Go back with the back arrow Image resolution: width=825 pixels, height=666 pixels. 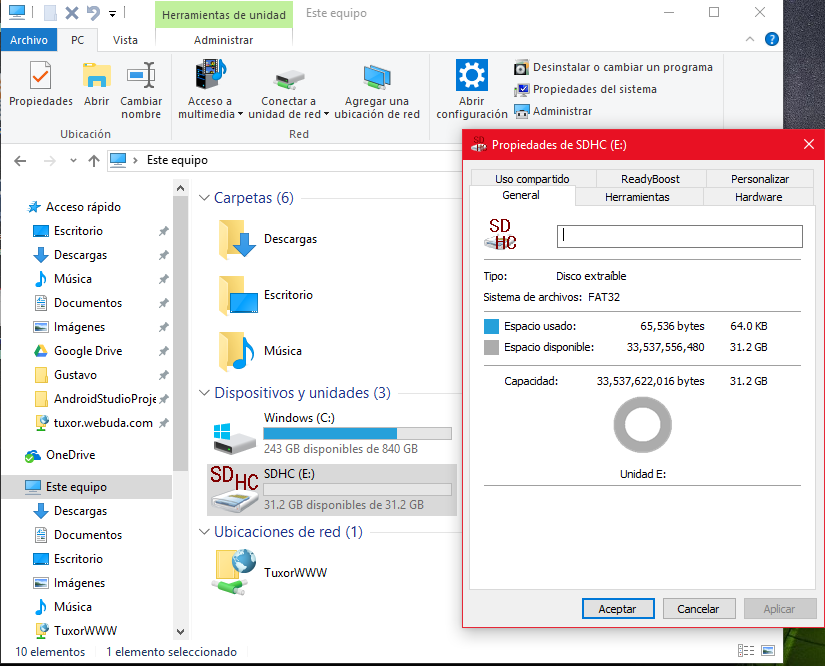[20, 160]
